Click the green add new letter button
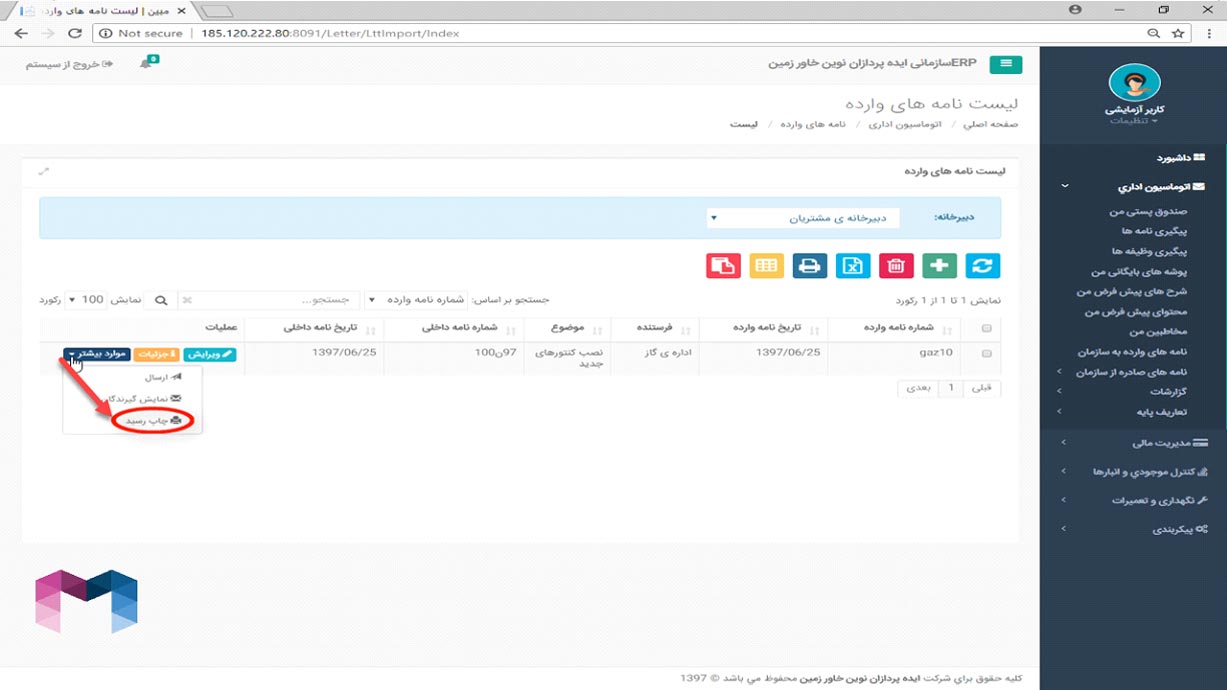Viewport: 1227px width, 690px height. tap(939, 266)
